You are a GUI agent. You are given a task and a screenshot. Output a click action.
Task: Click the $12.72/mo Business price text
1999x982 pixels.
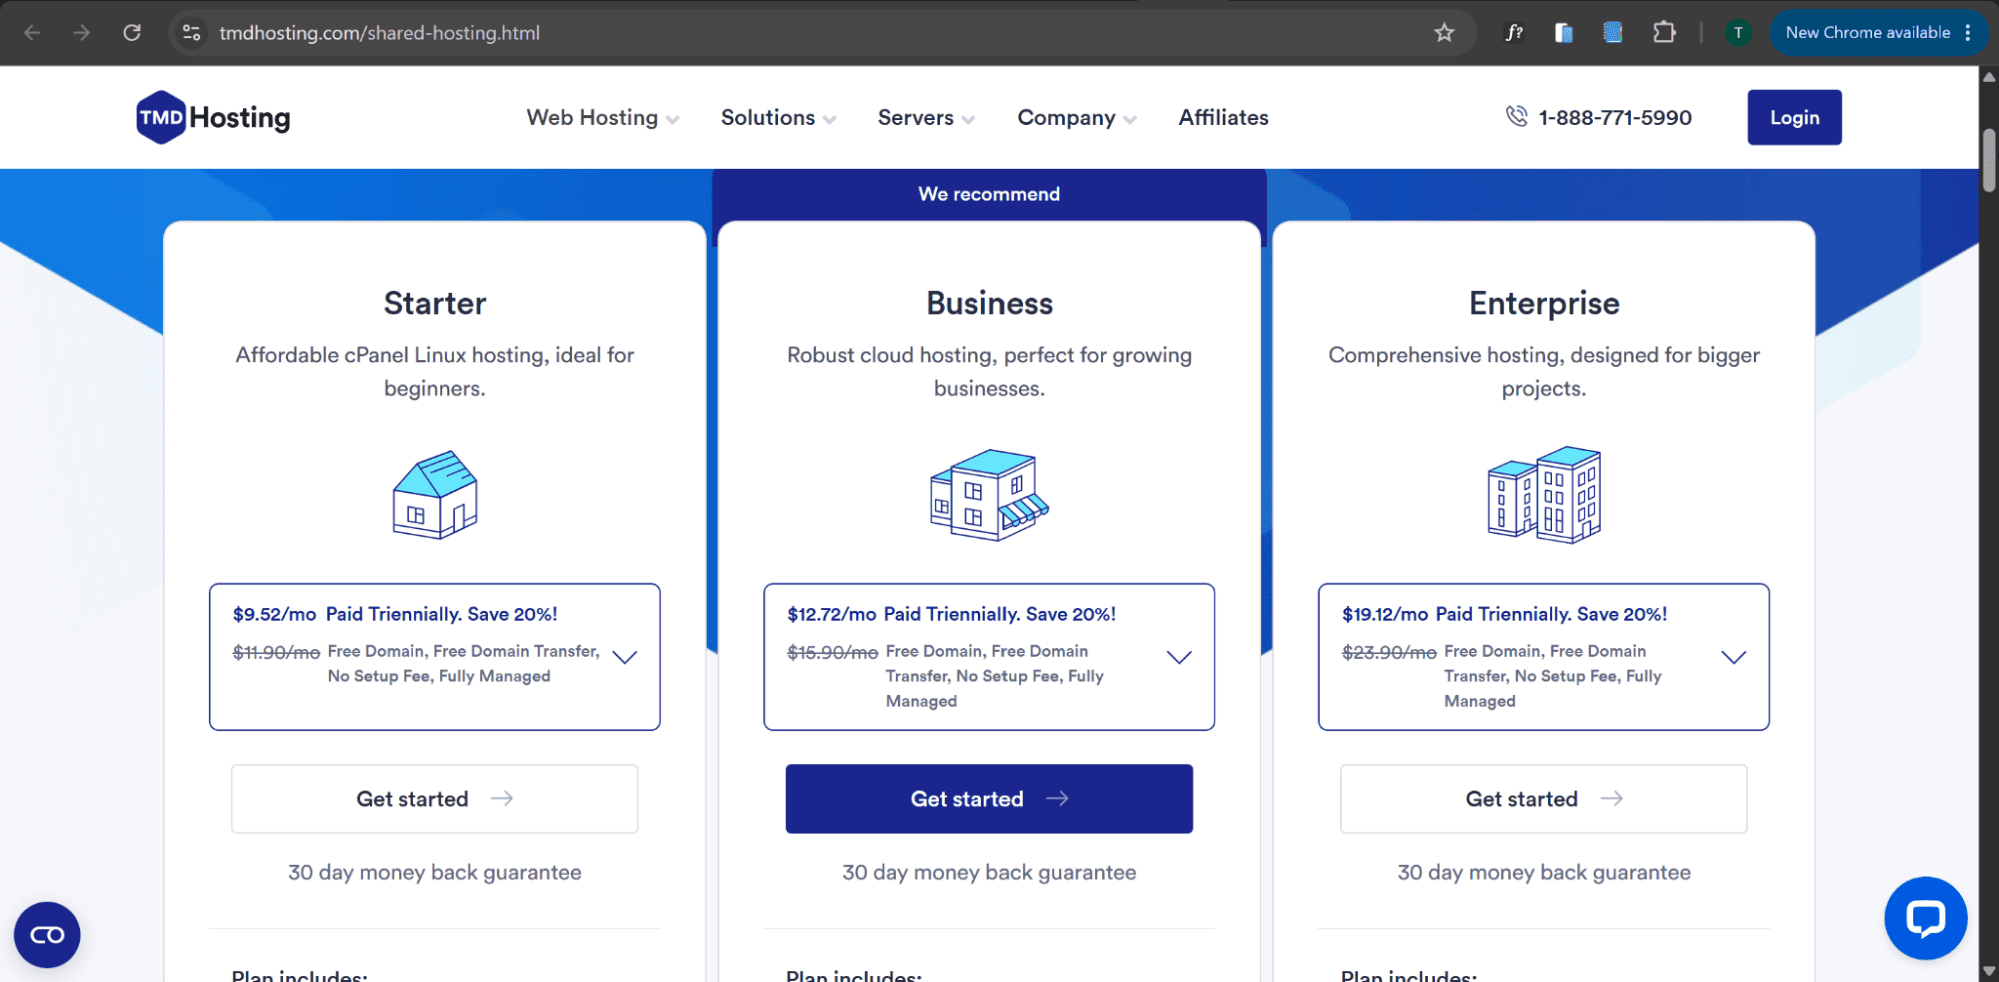[x=832, y=614]
